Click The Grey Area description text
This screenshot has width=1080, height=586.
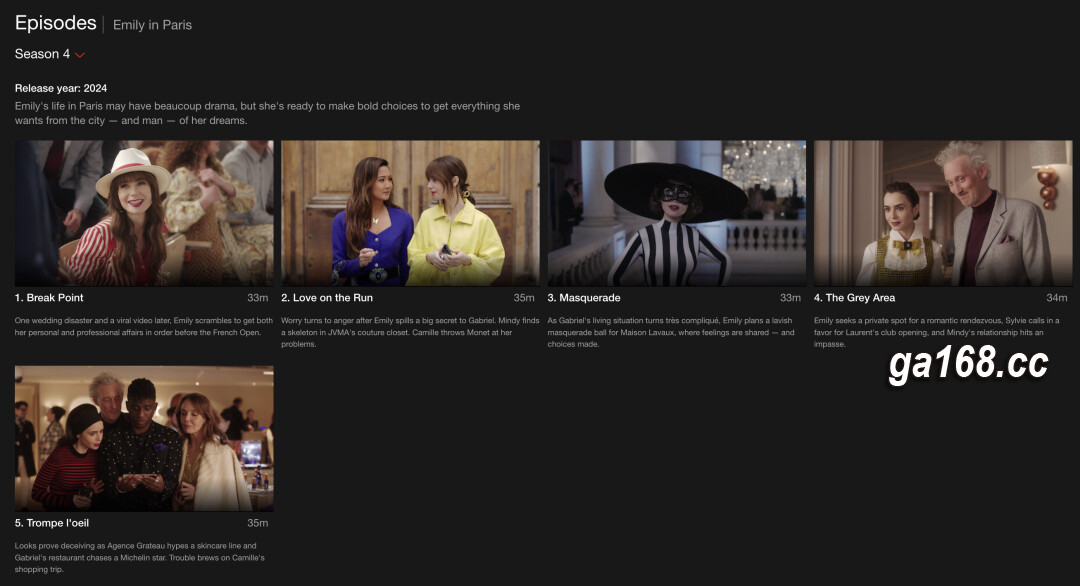(x=937, y=332)
